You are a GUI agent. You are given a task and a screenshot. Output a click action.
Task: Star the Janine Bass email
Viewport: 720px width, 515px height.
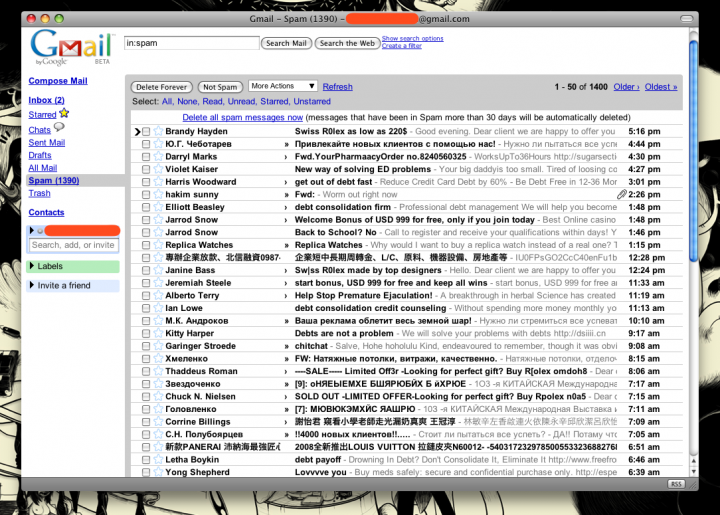158,270
